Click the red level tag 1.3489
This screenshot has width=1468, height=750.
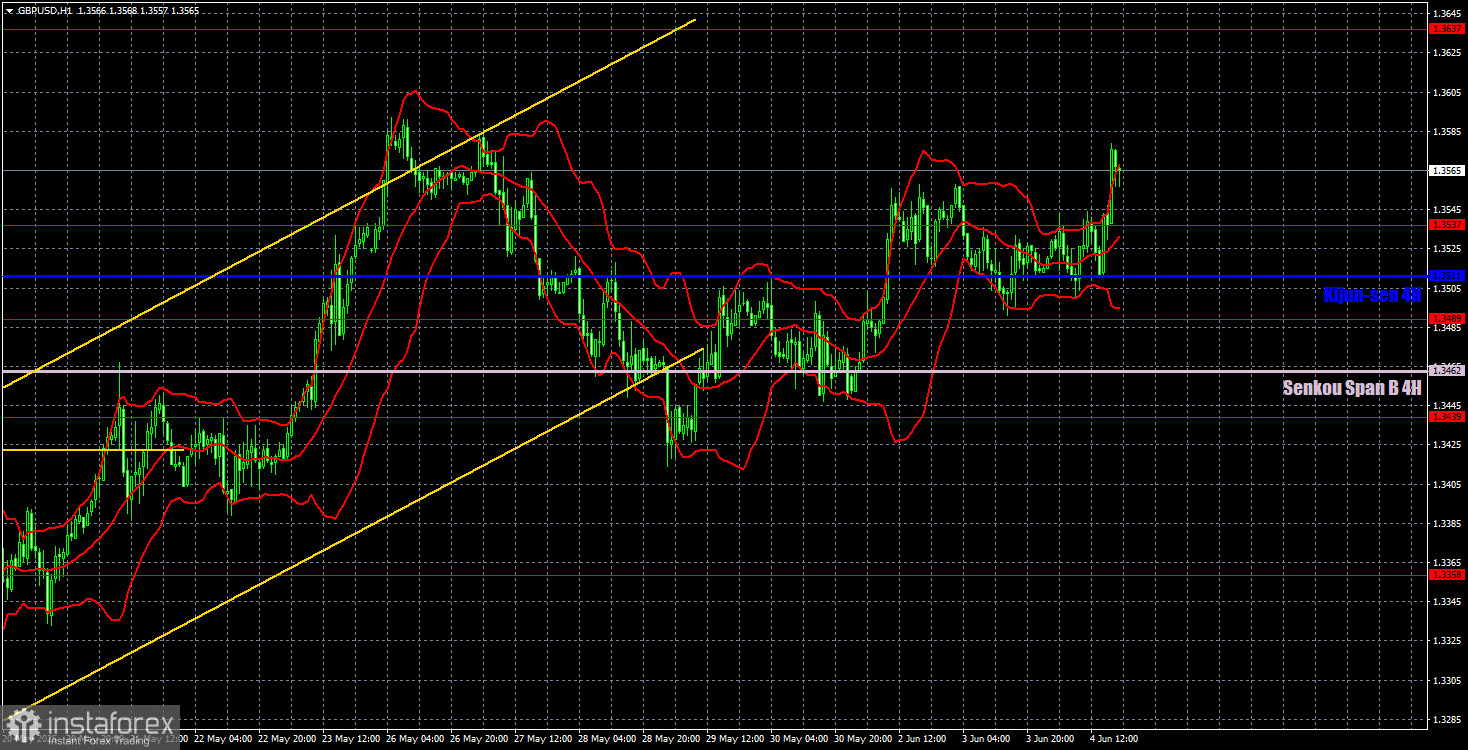(x=1447, y=318)
